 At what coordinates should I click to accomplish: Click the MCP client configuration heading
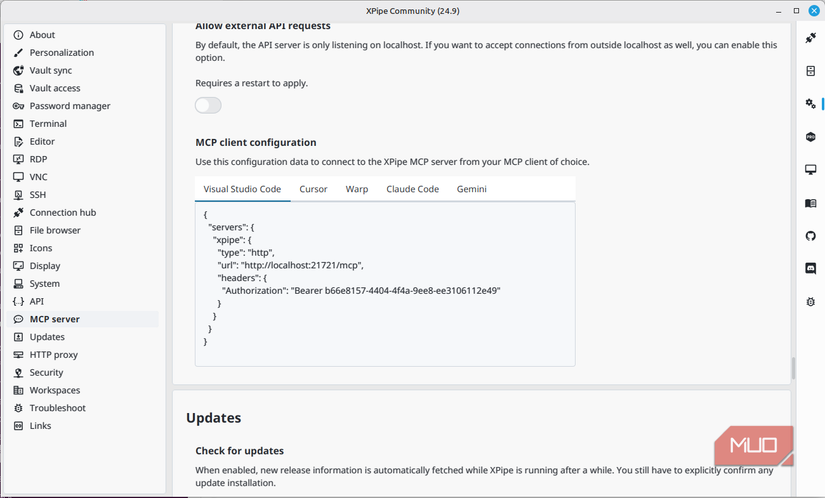tap(256, 143)
